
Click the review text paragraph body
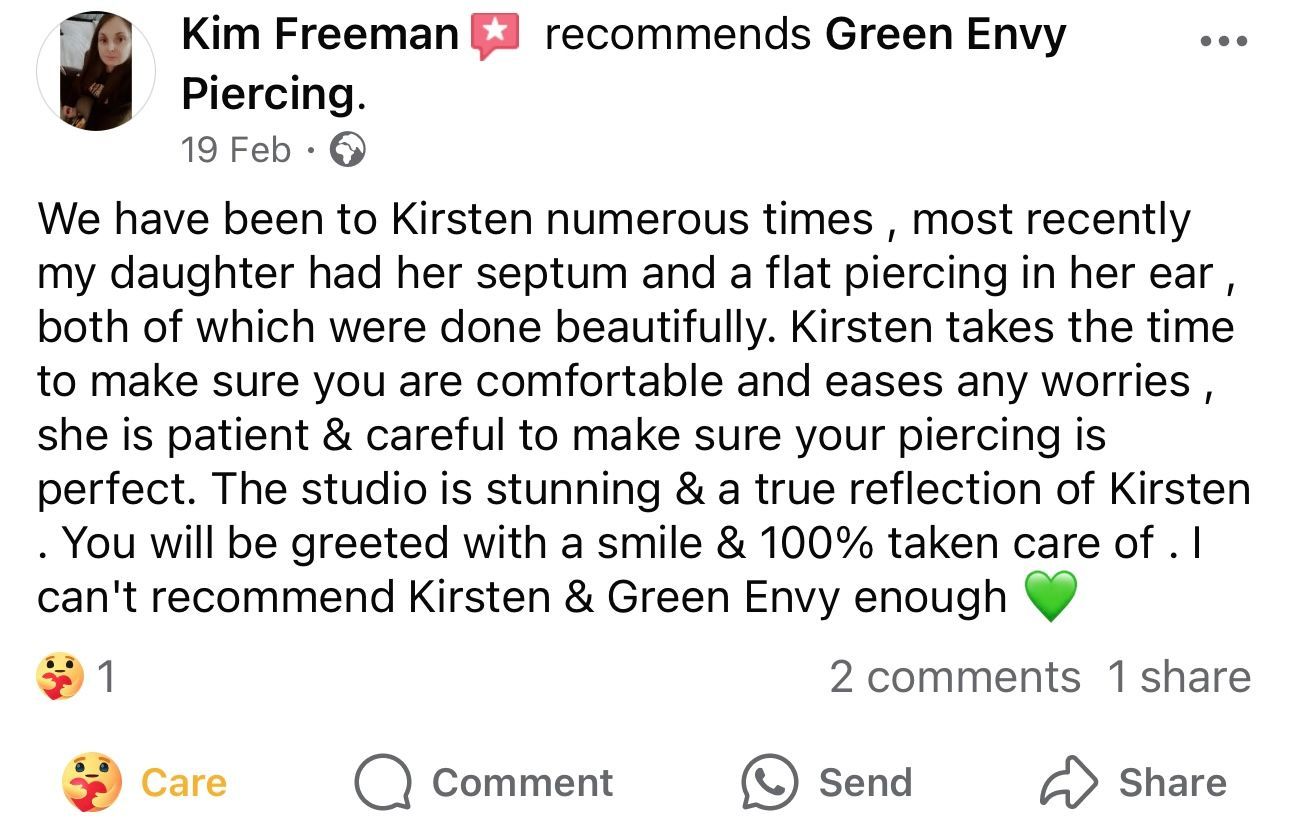pos(640,407)
